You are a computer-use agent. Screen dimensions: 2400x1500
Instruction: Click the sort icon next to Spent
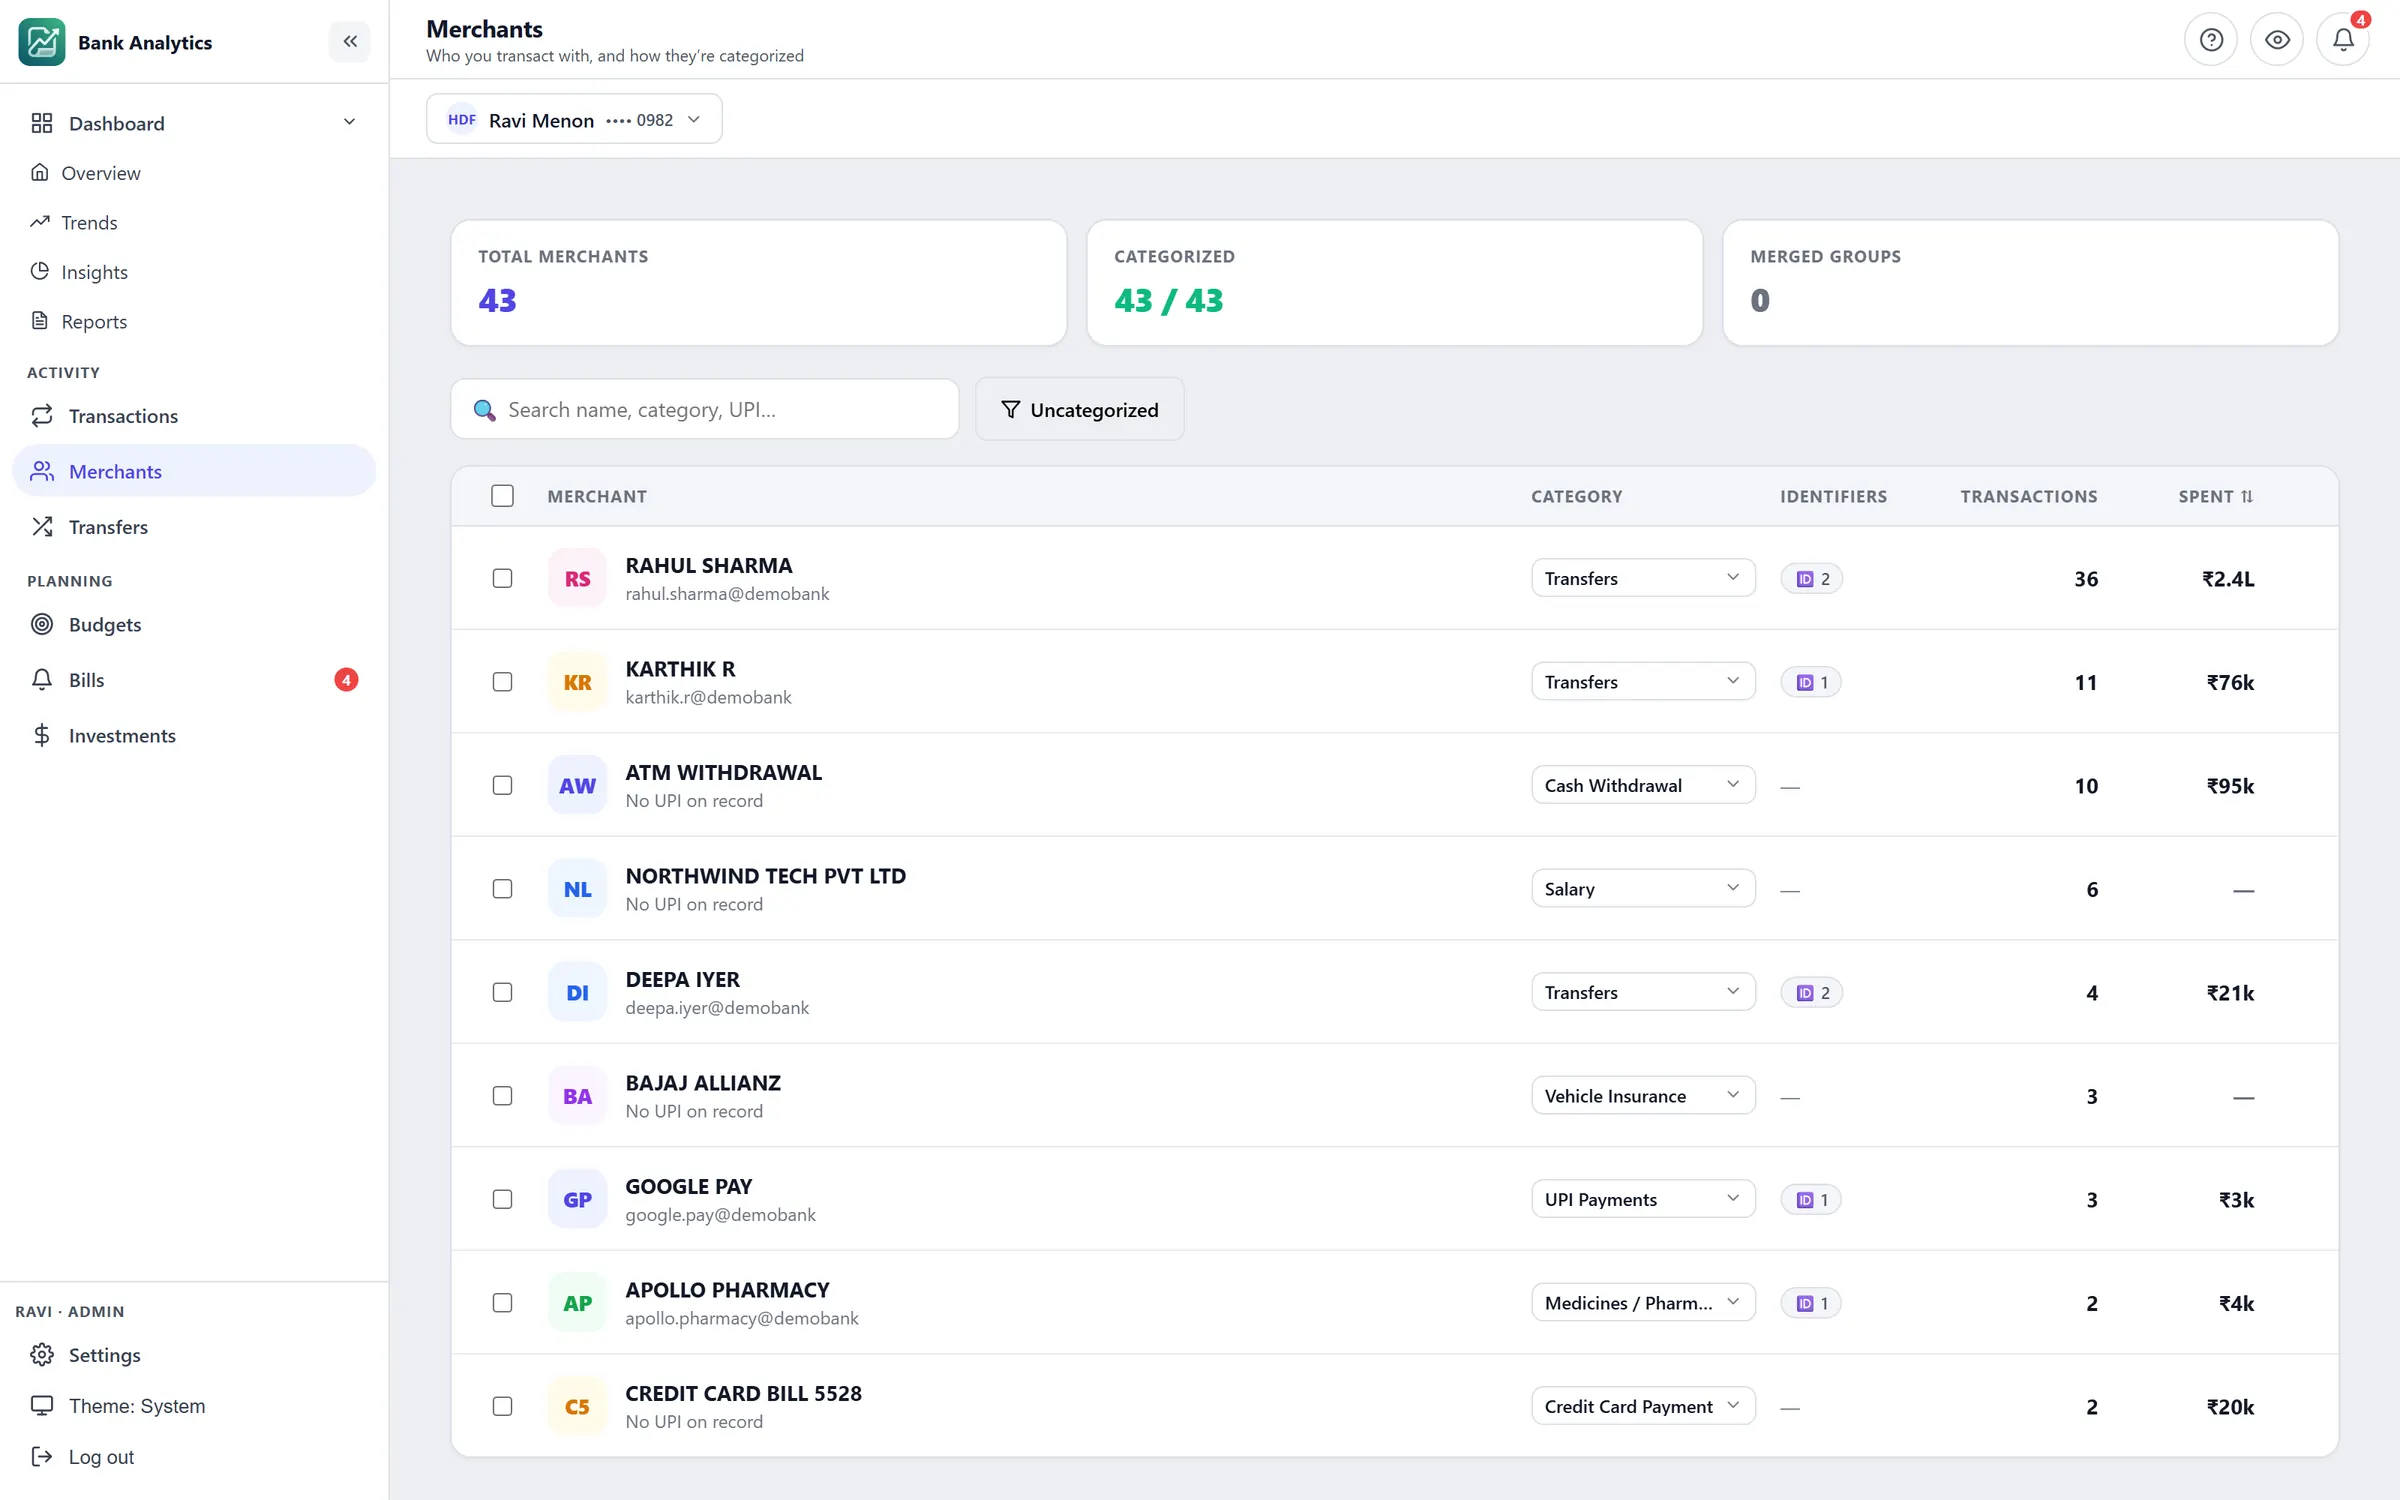tap(2247, 496)
